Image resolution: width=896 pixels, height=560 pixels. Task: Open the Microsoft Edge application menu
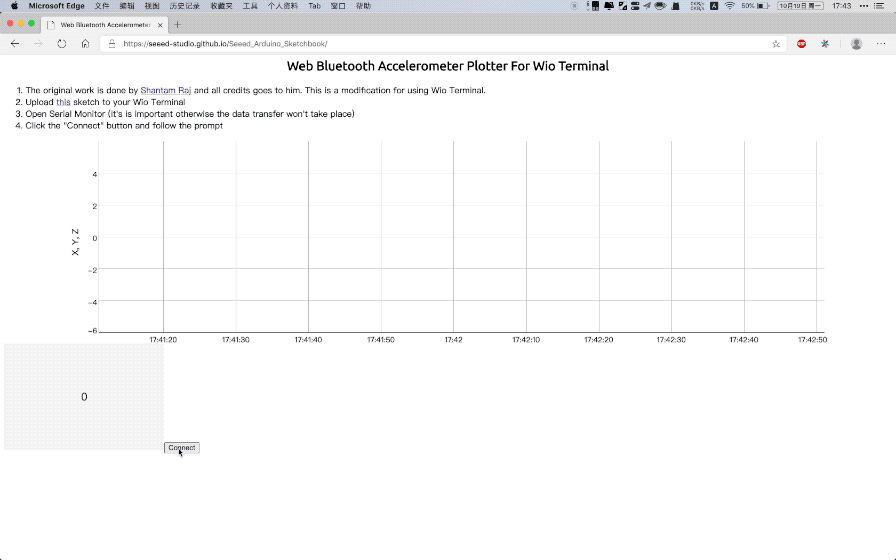click(x=57, y=6)
